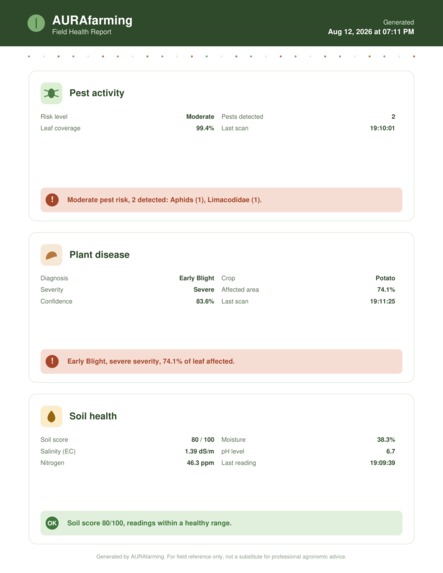Select the AURAfarming title text
Screen dimensions: 443x573
(92, 20)
